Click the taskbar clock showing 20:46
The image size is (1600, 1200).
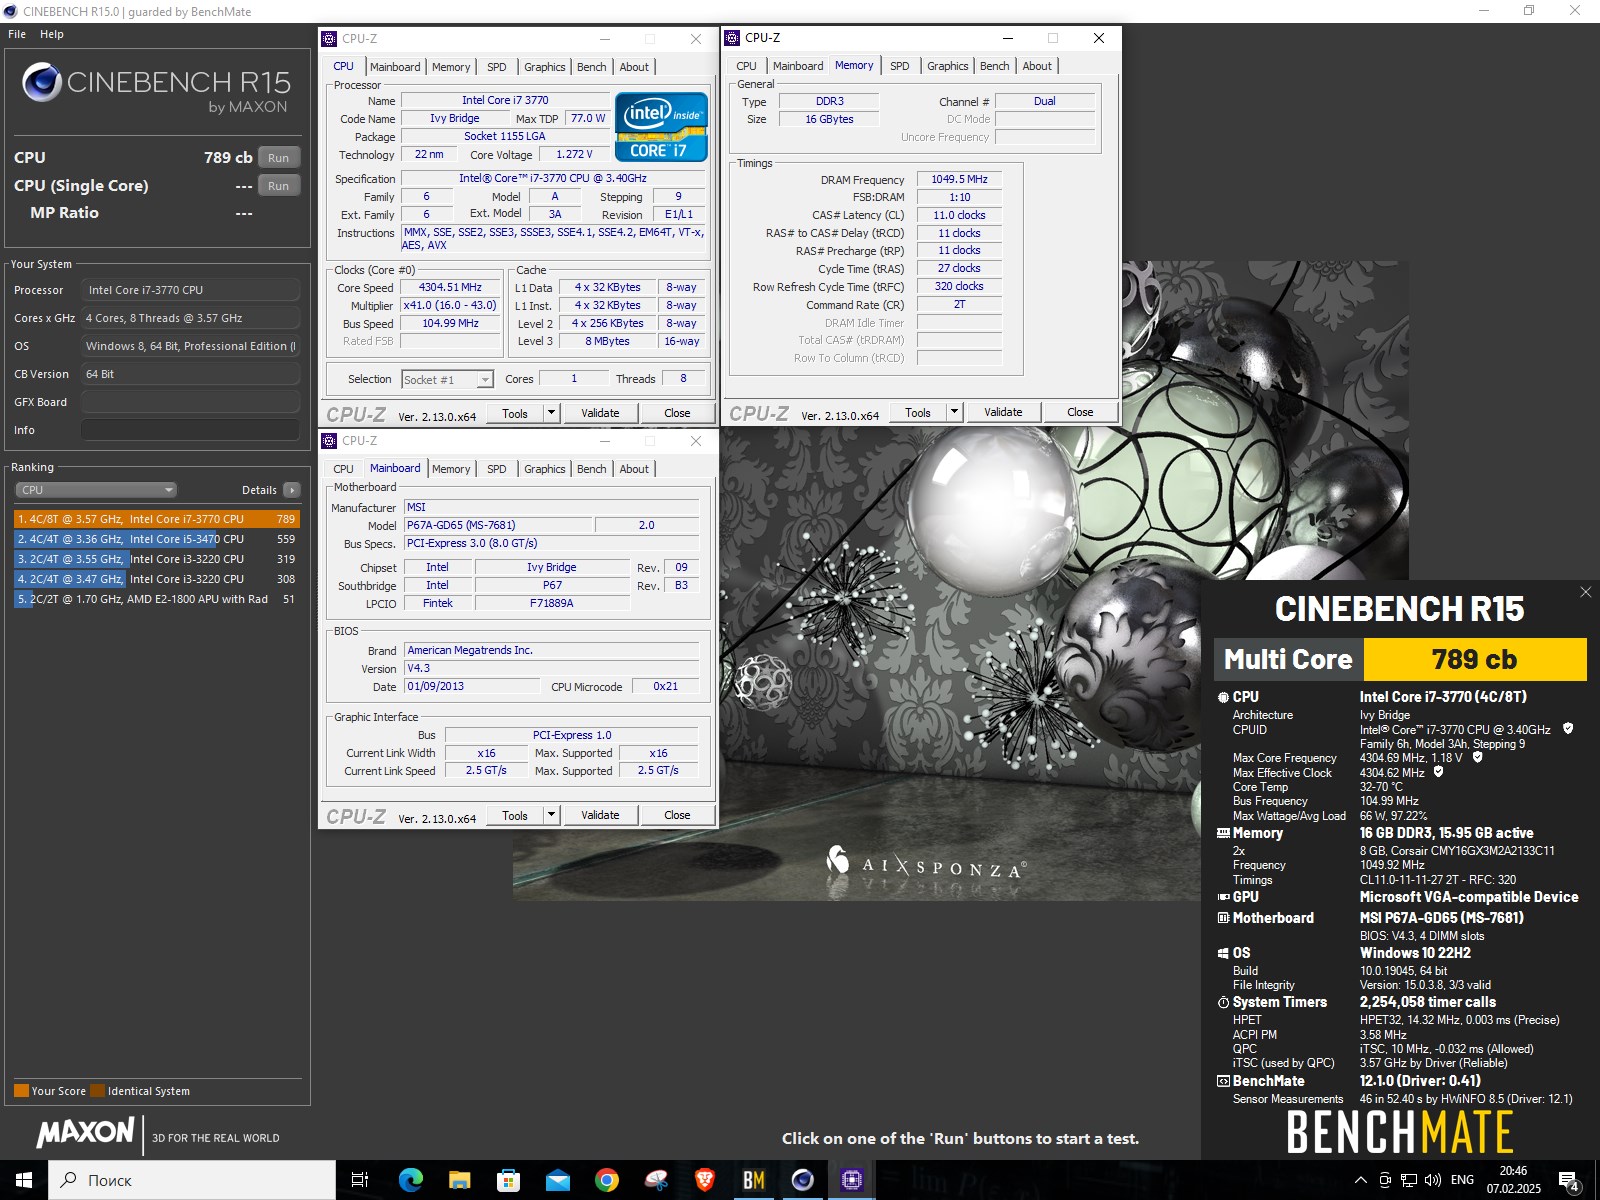(x=1513, y=1180)
